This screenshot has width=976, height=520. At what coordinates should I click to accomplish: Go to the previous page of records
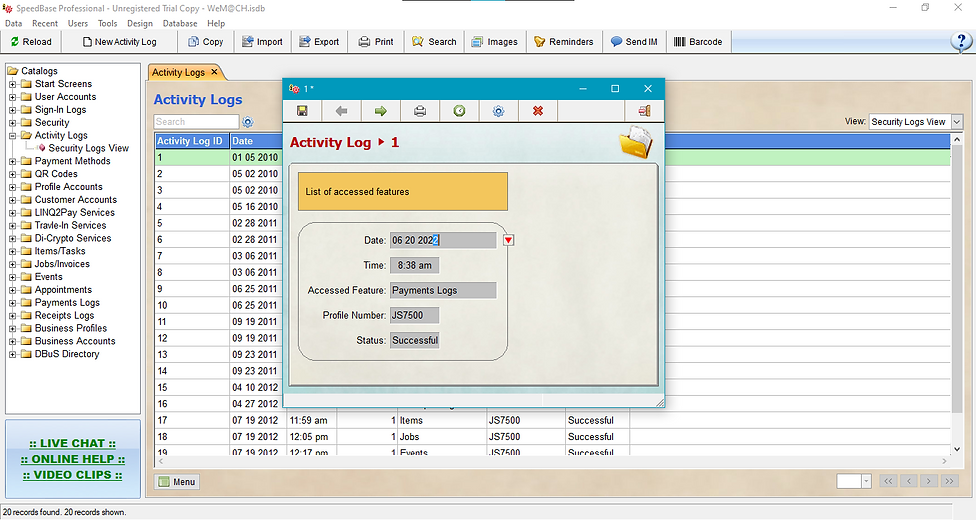(909, 481)
